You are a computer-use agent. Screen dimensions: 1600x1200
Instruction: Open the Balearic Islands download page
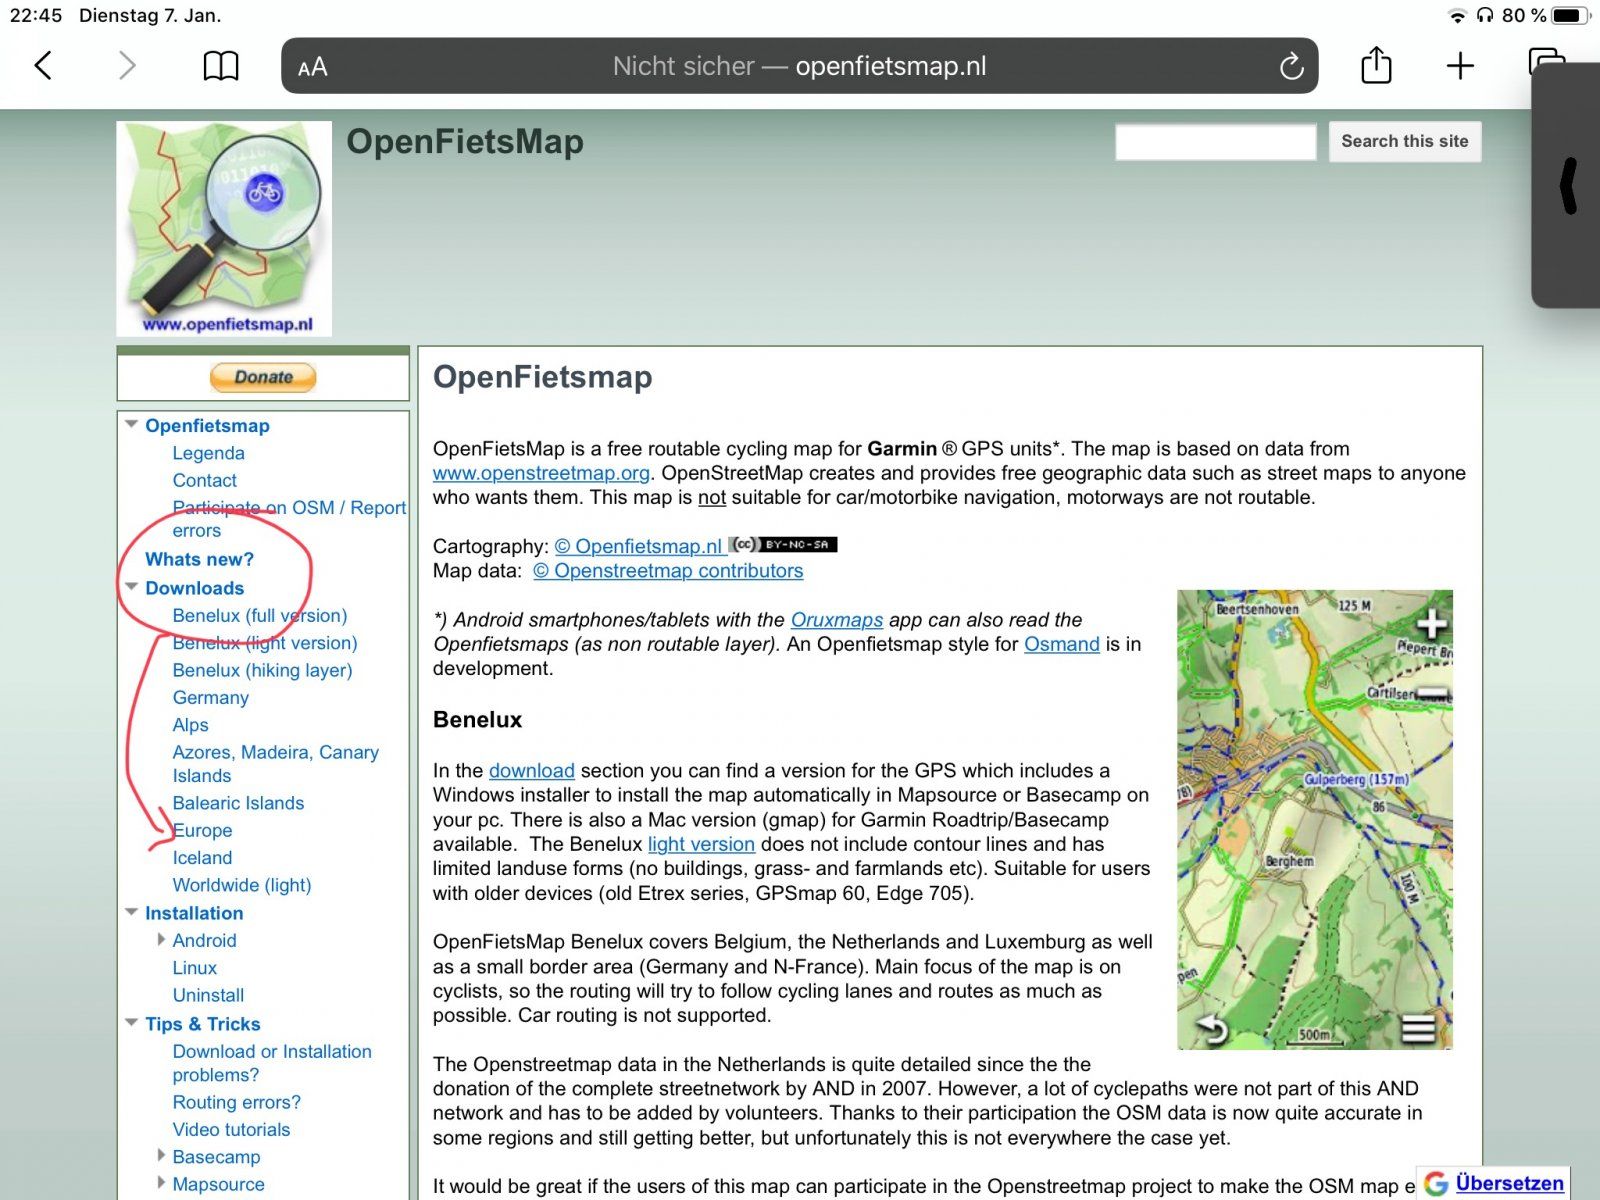point(238,803)
